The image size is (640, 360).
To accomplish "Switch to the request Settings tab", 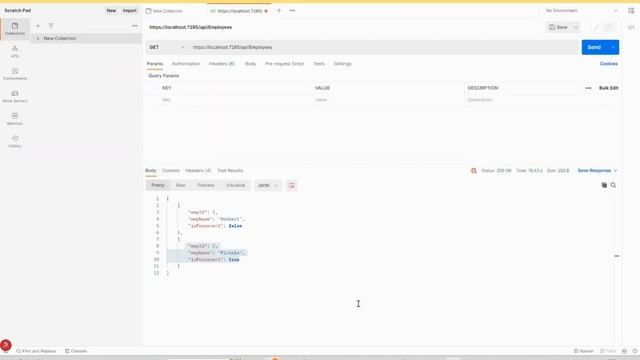I will 342,64.
